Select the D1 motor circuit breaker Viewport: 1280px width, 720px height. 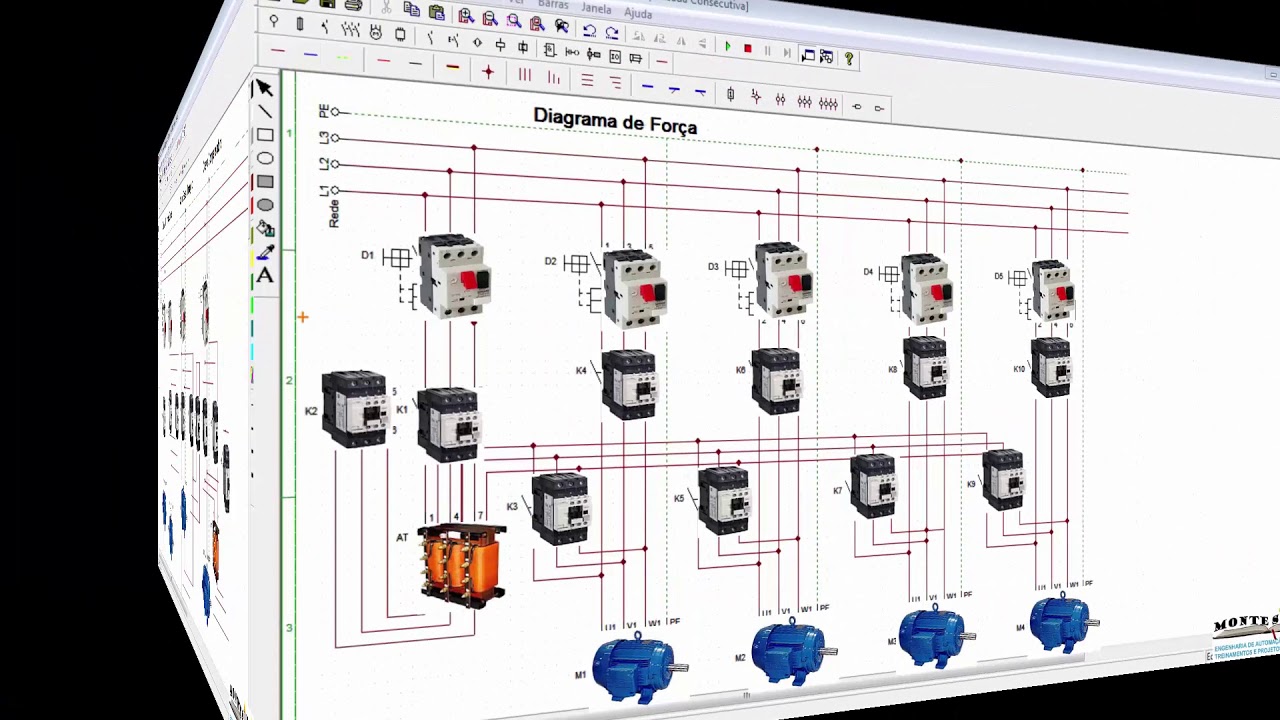[454, 276]
